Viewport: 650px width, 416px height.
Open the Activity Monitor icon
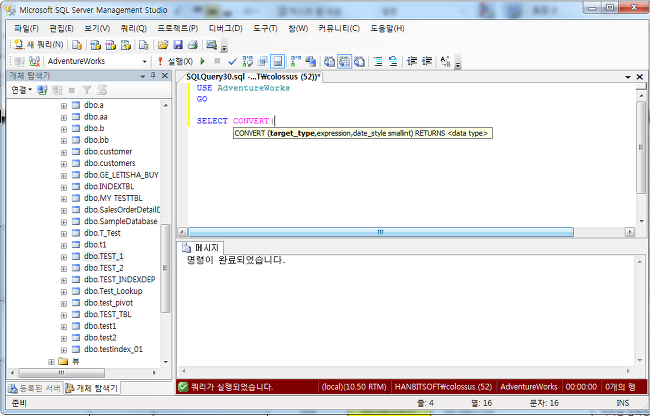(211, 45)
